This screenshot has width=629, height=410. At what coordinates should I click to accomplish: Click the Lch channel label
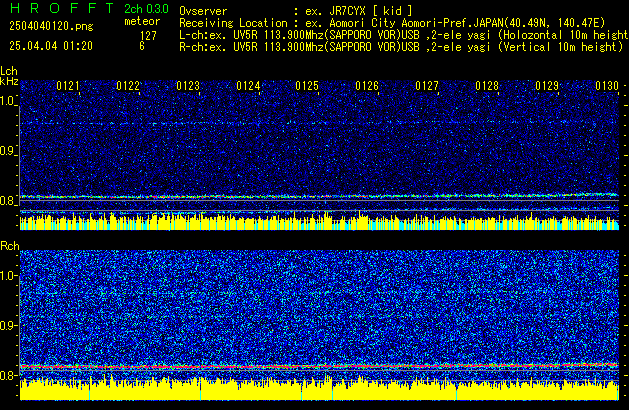9,71
